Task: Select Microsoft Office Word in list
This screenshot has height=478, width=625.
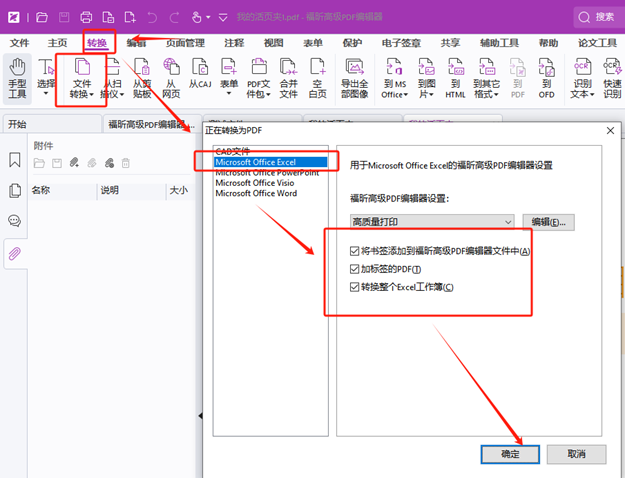Action: (256, 194)
